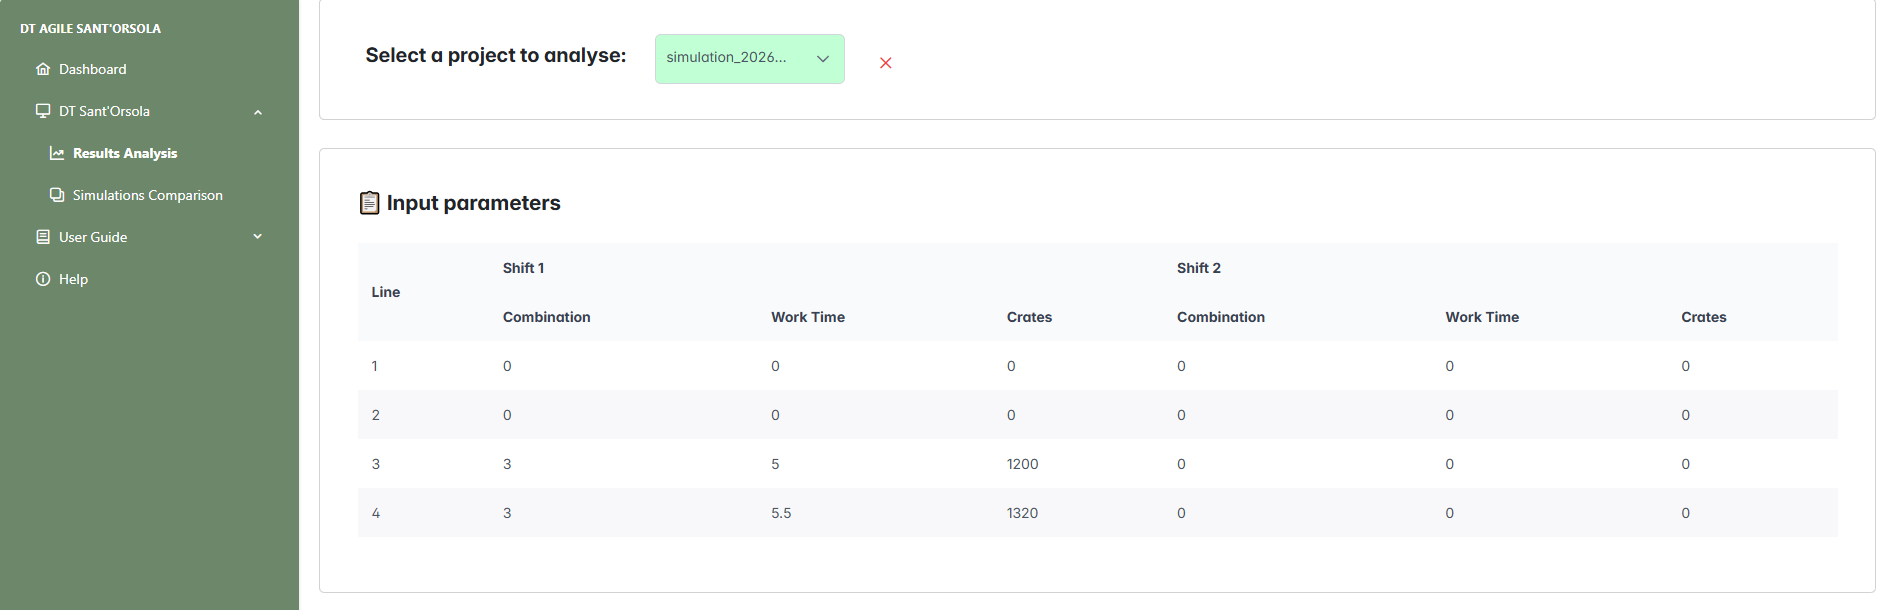
Task: Open the Dashboard link in sidebar
Action: [x=92, y=69]
